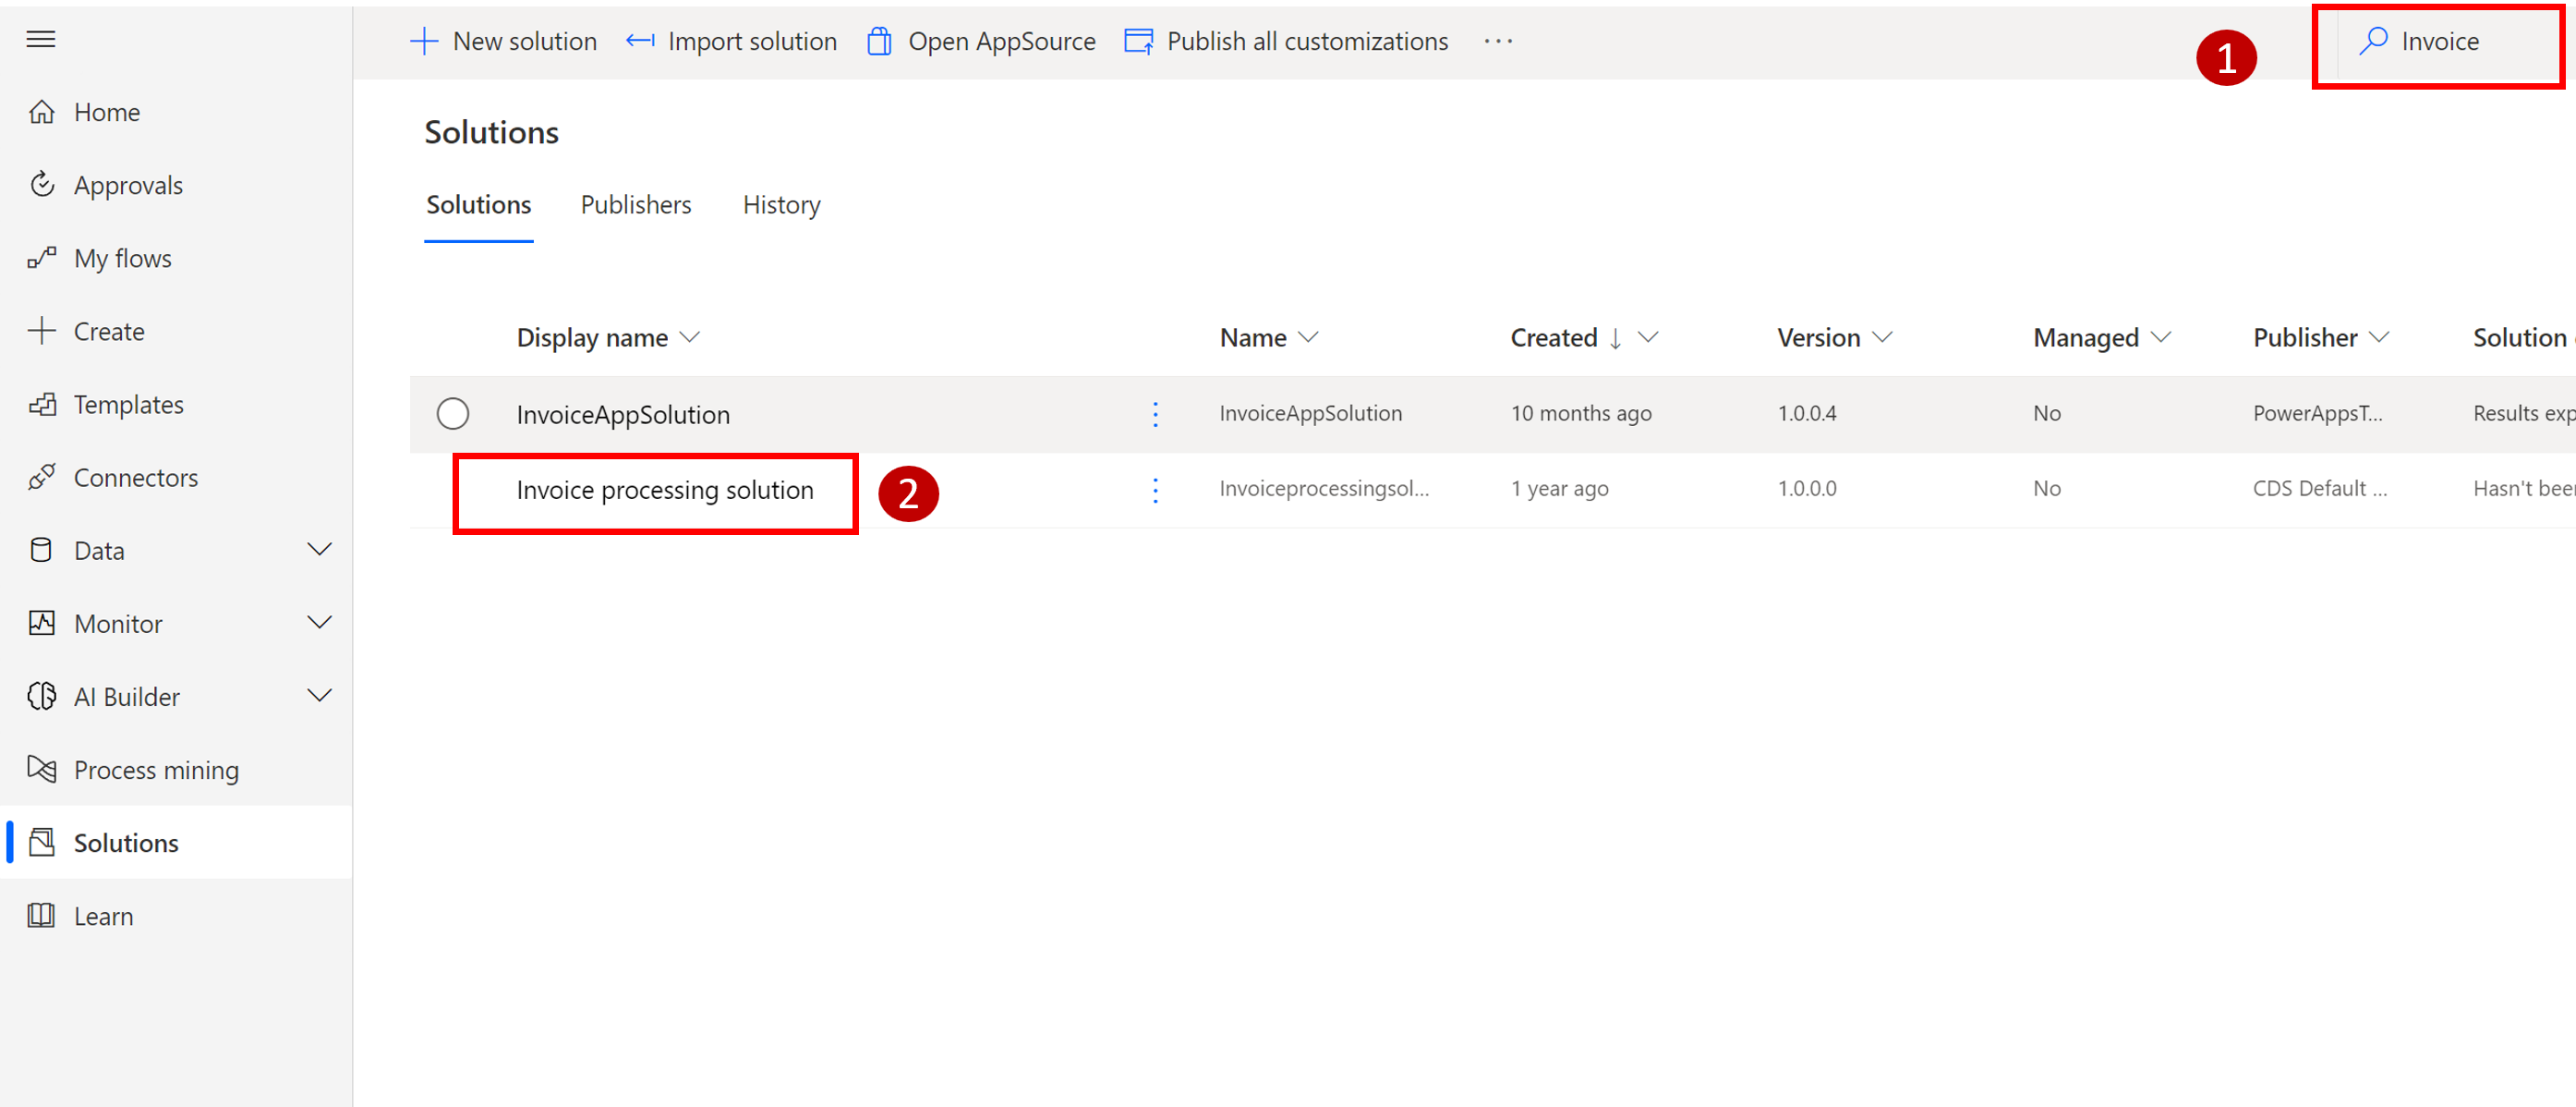Open Approvals from the sidebar

click(128, 184)
